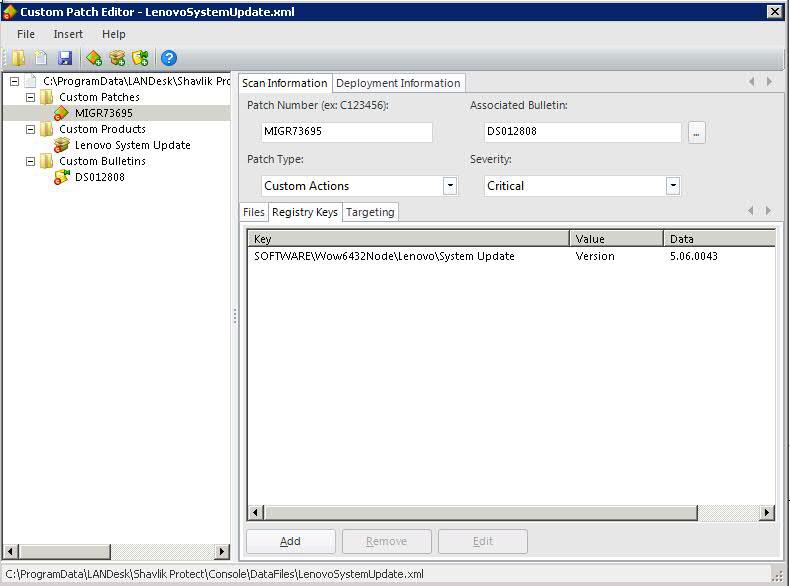This screenshot has width=790, height=586.
Task: Collapse the root file tree node
Action: click(x=15, y=81)
